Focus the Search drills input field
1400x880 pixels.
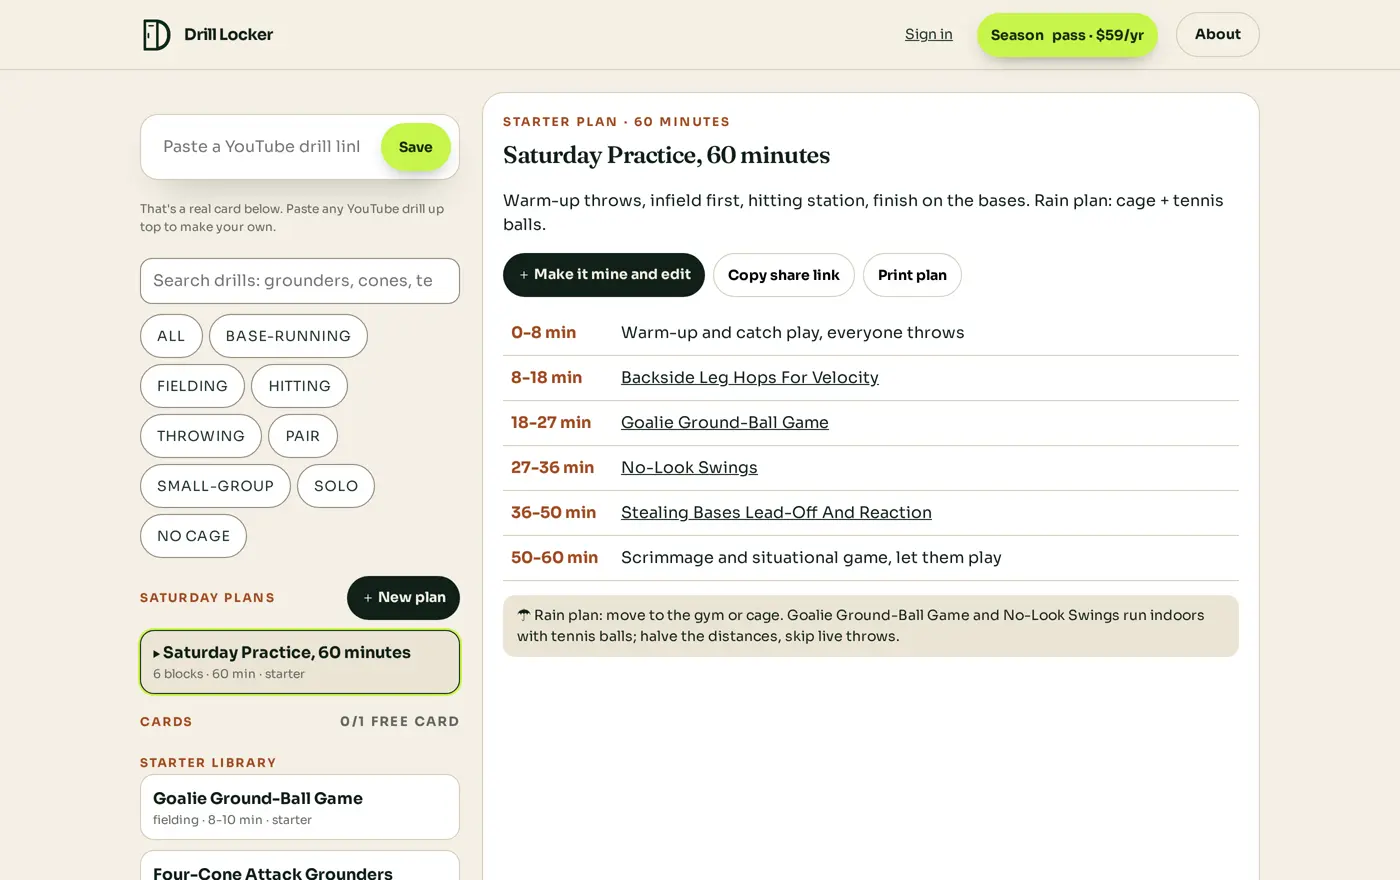300,281
